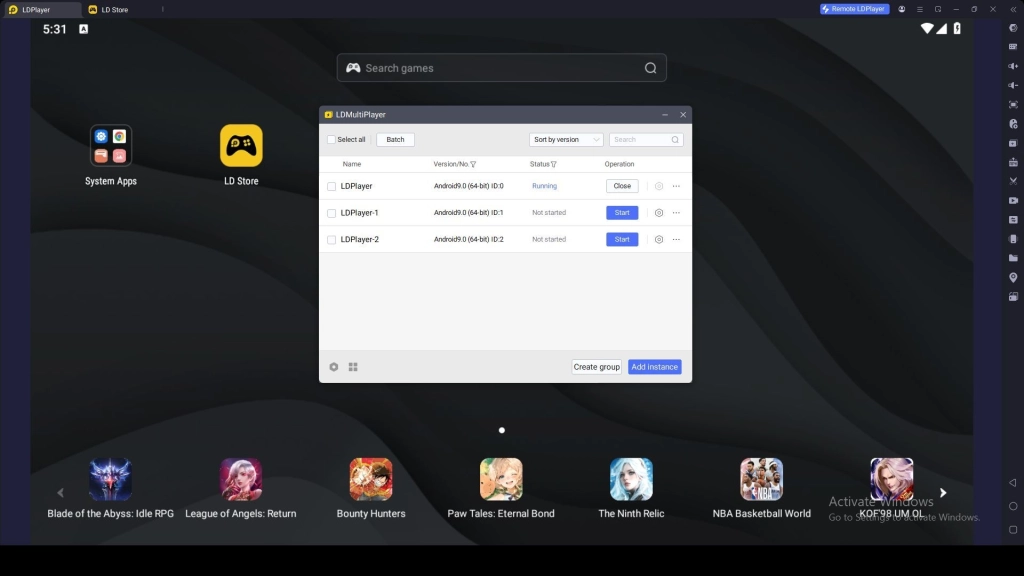
Task: Open the Status column filter
Action: coord(553,164)
